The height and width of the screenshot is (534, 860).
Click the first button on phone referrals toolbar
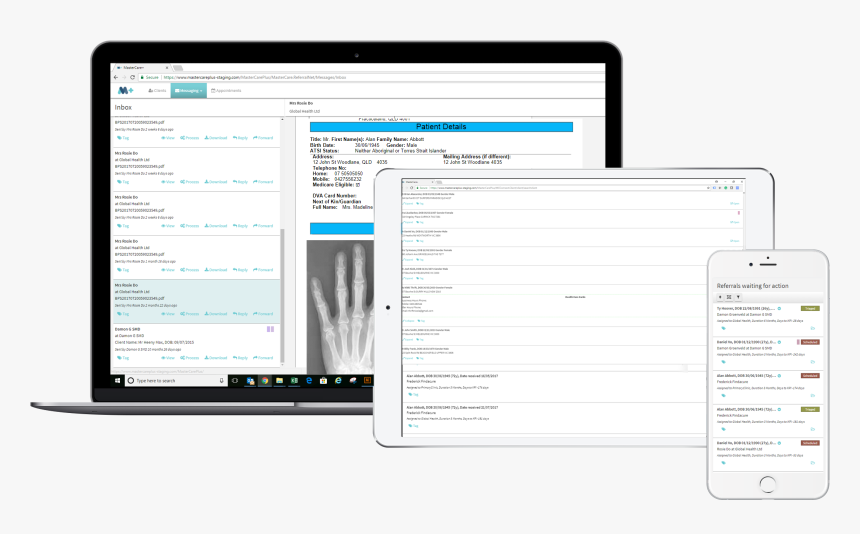(720, 297)
